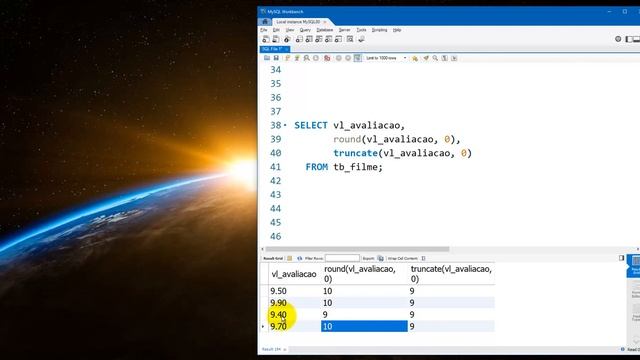Viewport: 640px width, 360px height.
Task: Save snippet with the star icon
Action: (415, 58)
